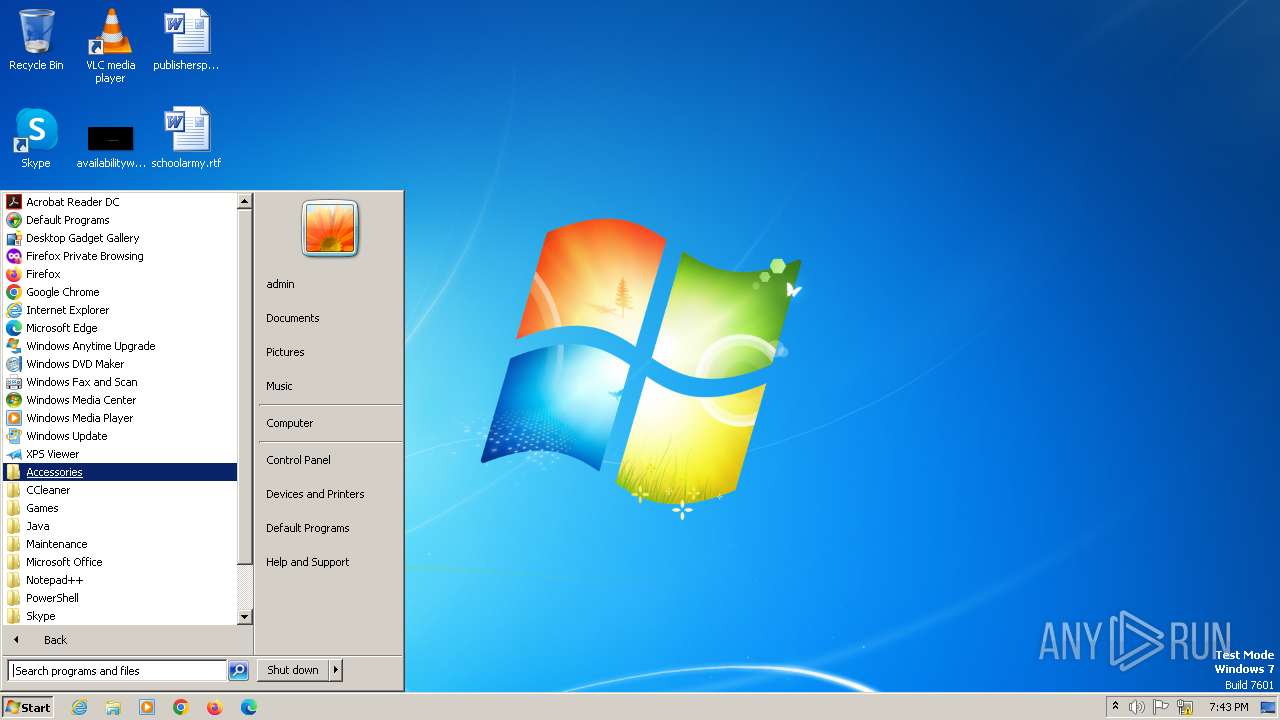Click the Shut down button

[293, 670]
